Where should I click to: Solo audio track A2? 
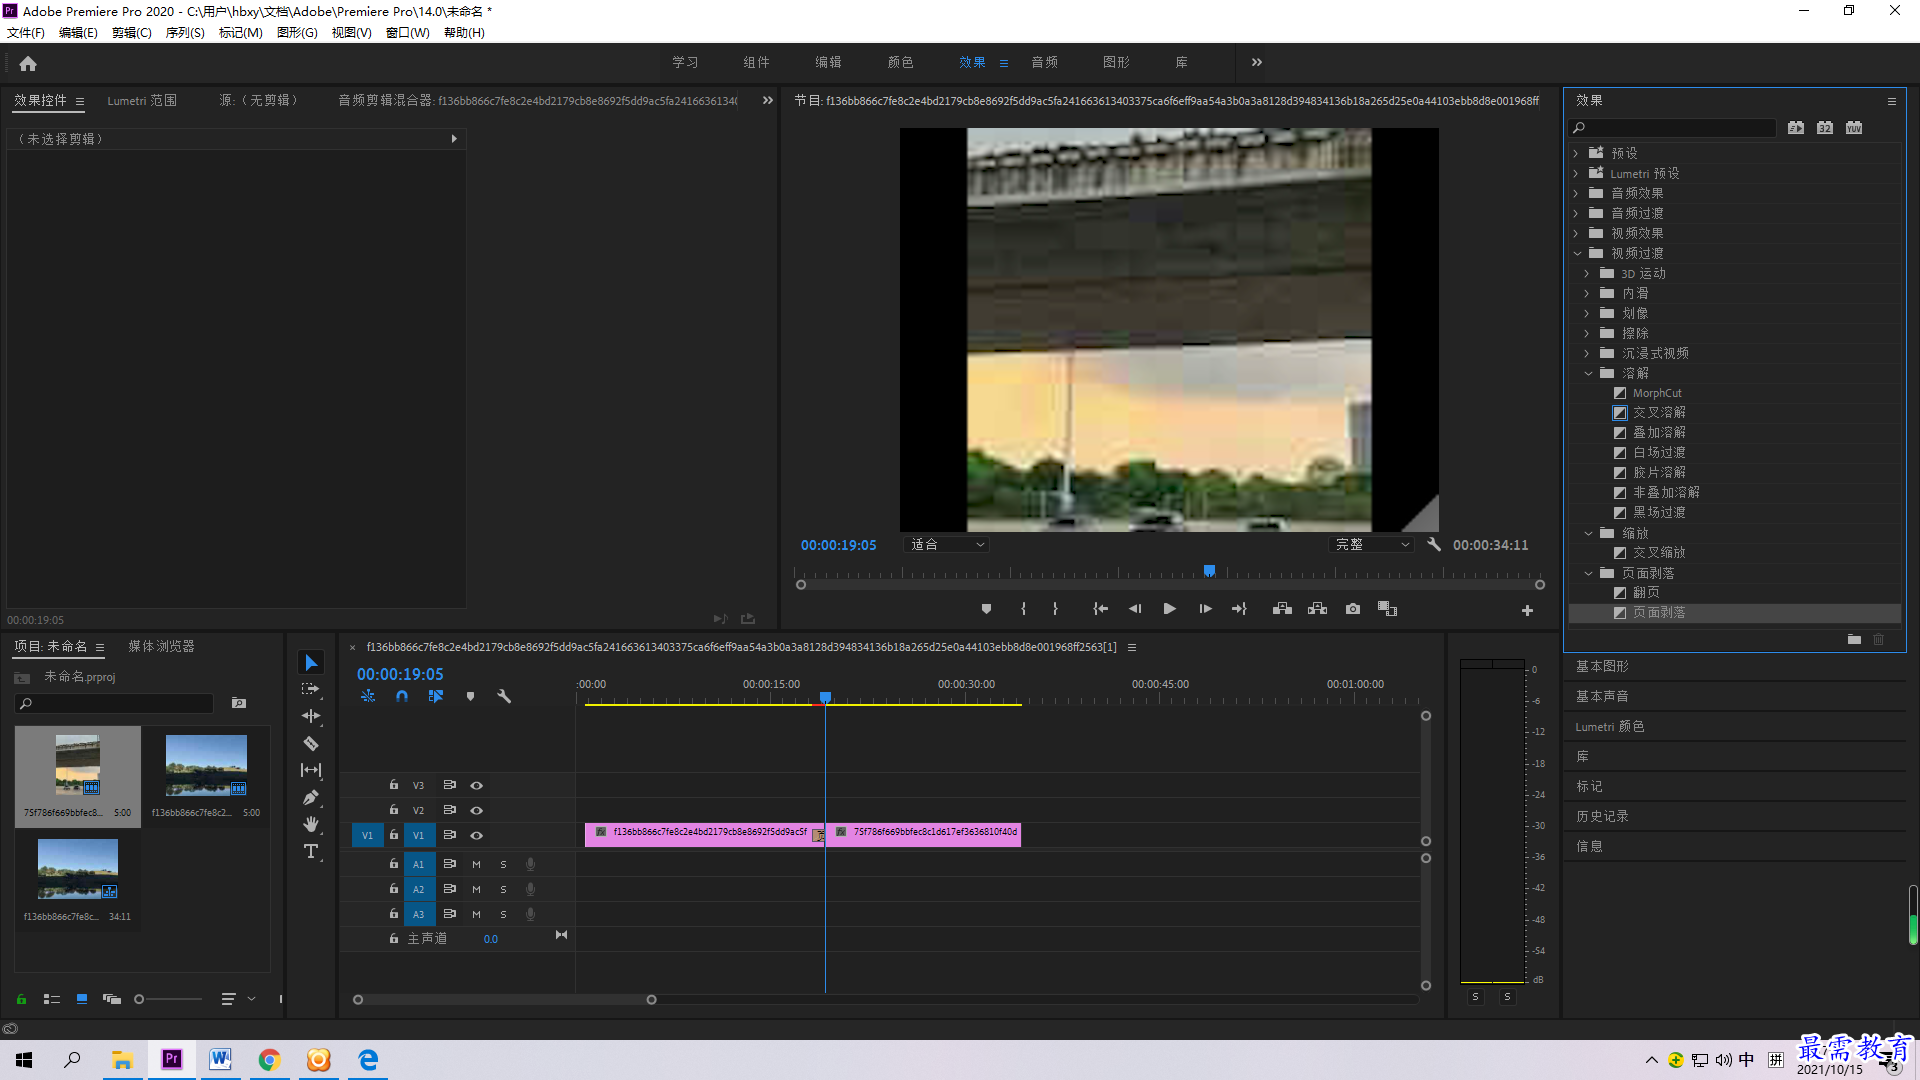(503, 890)
